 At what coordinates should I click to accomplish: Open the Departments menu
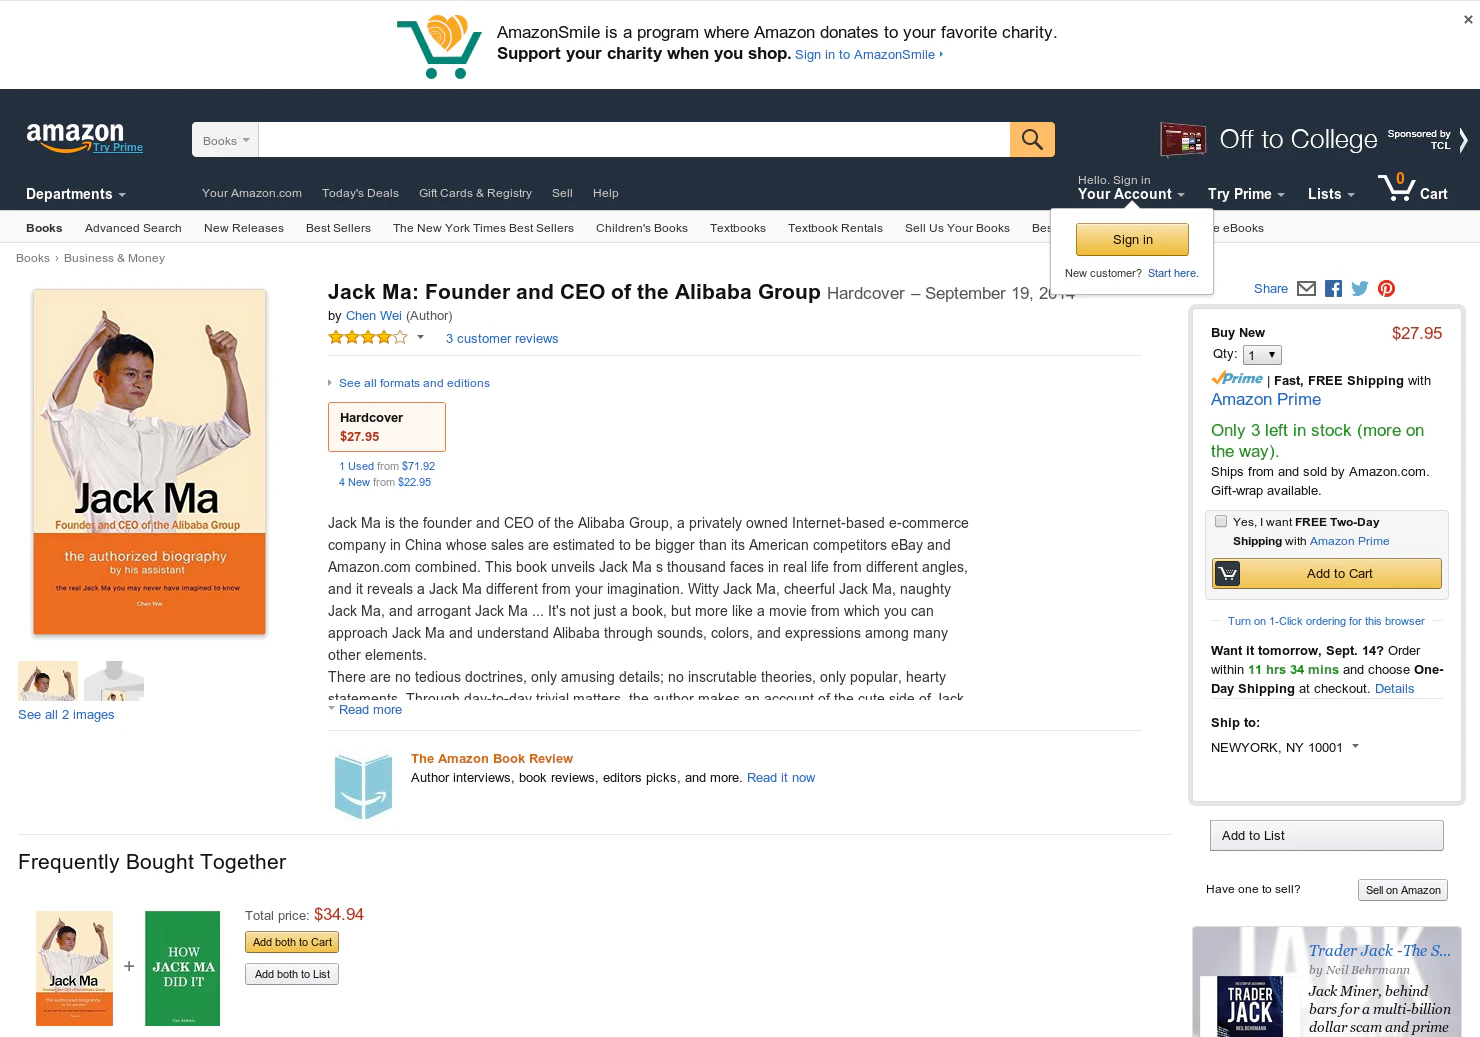pyautogui.click(x=76, y=194)
